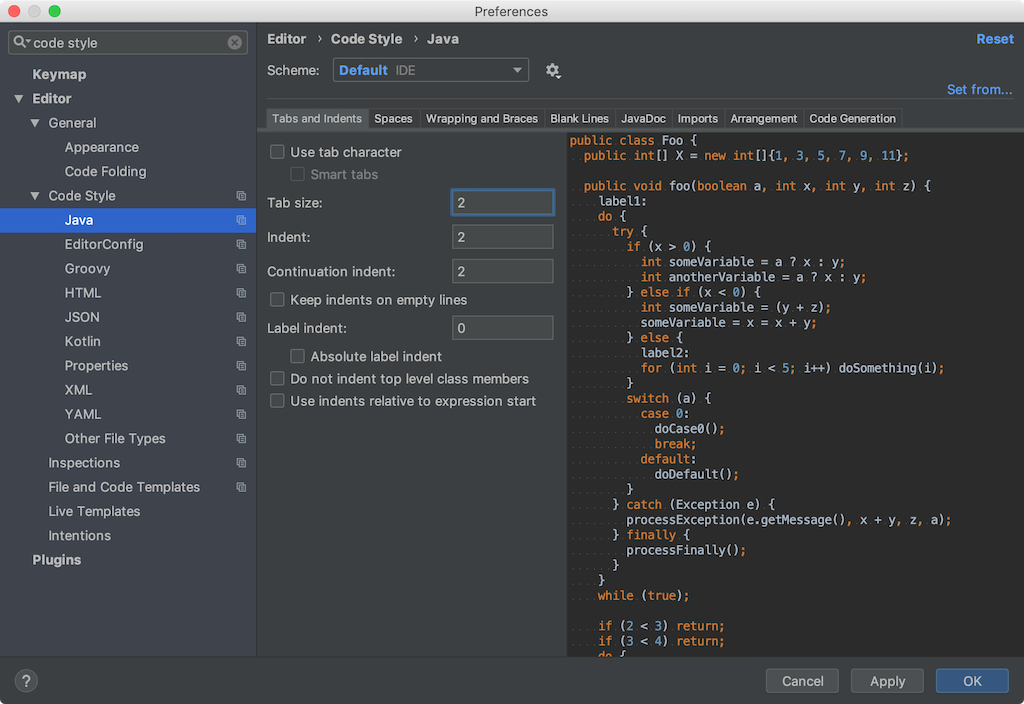The image size is (1024, 704).
Task: Click the copy settings icon beside Inspections
Action: pos(240,462)
